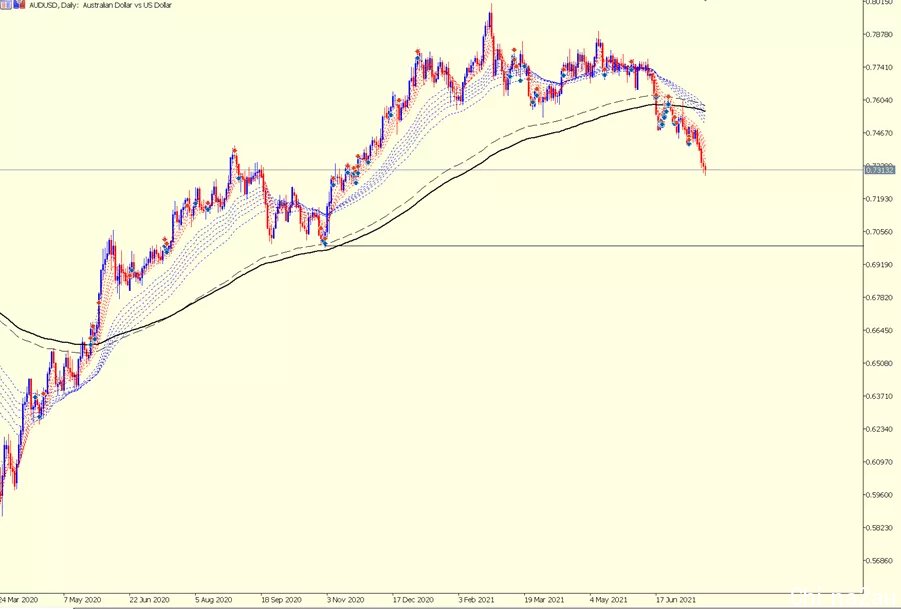Click the 0.58230 price scale label

[880, 528]
